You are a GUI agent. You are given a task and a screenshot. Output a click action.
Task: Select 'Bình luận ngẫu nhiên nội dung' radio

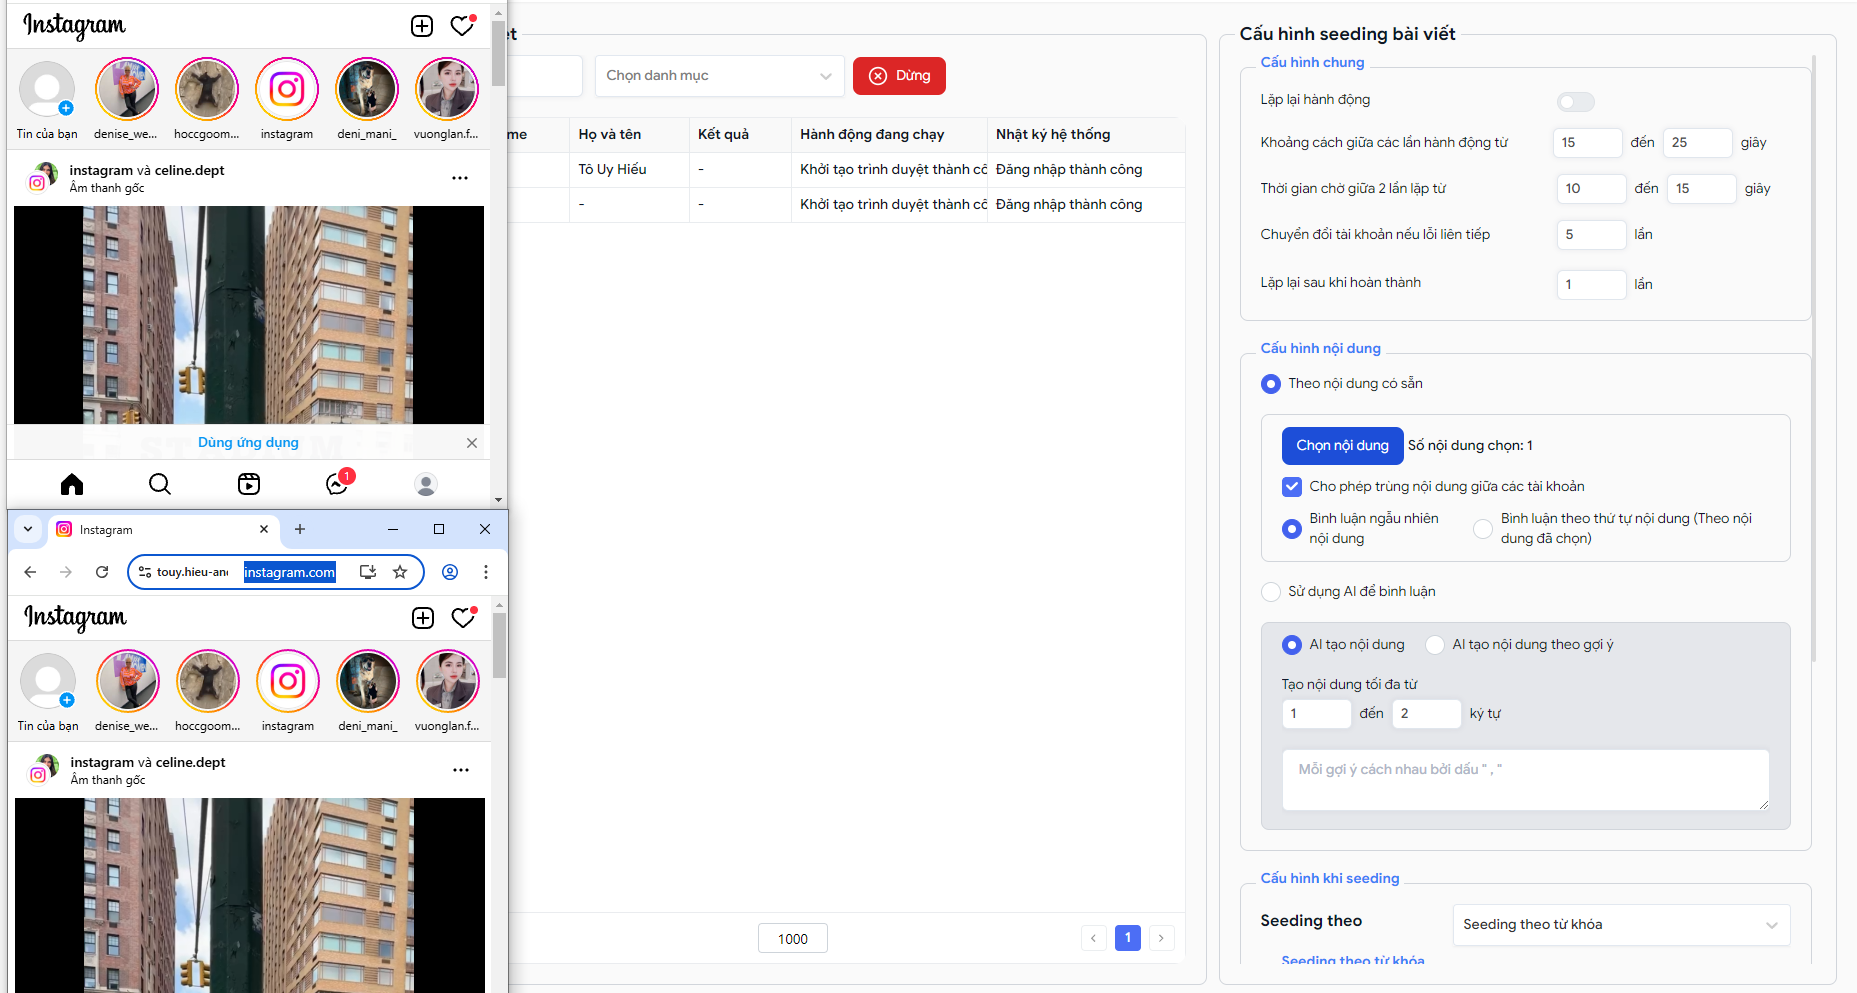click(x=1292, y=529)
